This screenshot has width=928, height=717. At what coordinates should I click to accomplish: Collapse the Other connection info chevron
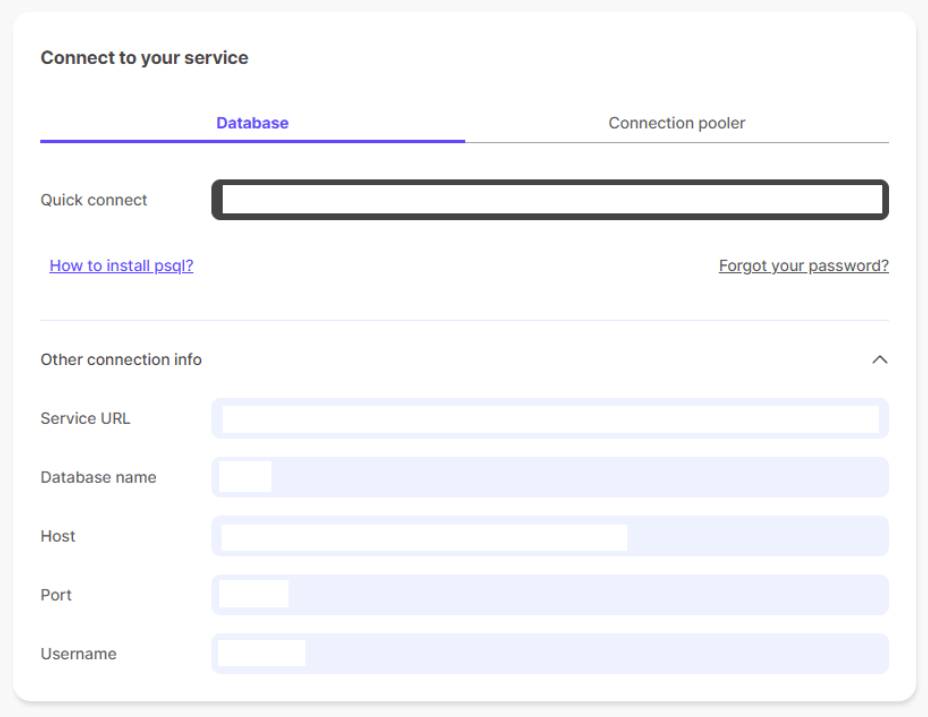click(x=879, y=359)
